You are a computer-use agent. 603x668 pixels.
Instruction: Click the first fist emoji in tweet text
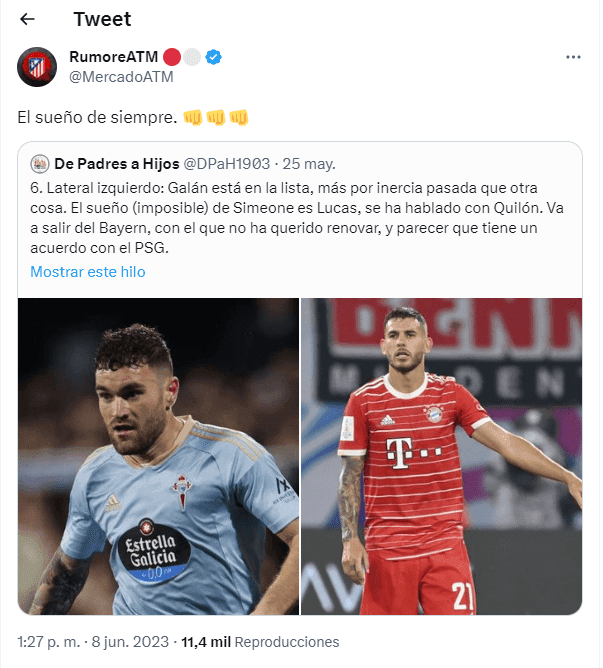tap(193, 118)
